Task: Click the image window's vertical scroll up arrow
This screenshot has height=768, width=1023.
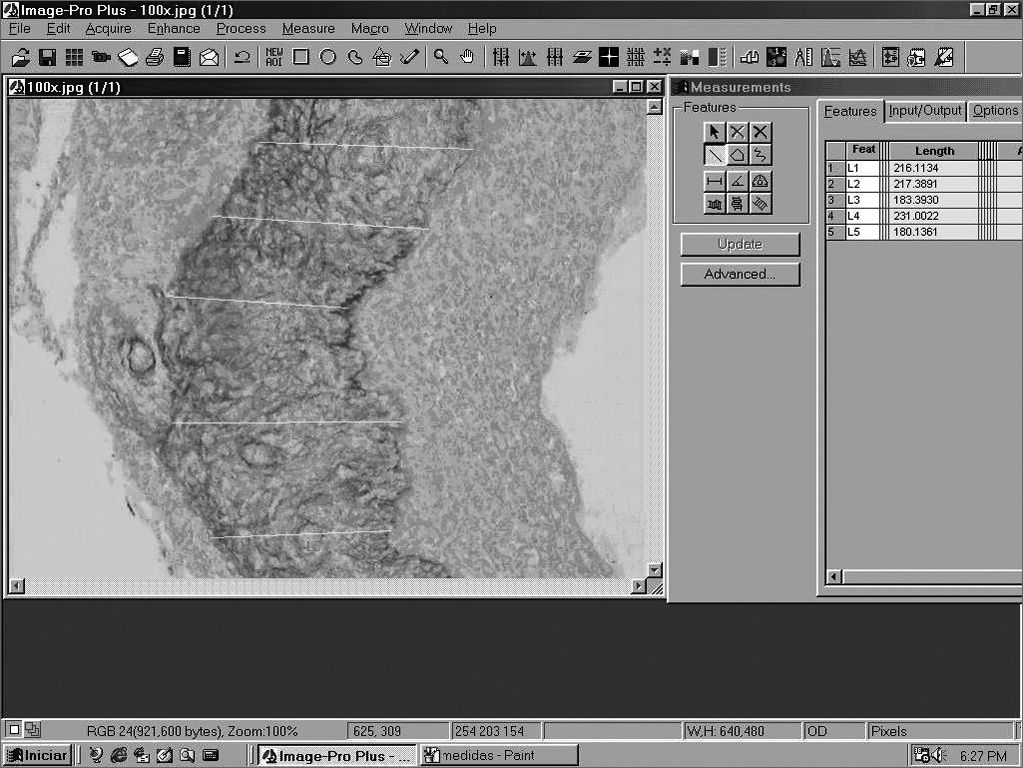Action: 654,107
